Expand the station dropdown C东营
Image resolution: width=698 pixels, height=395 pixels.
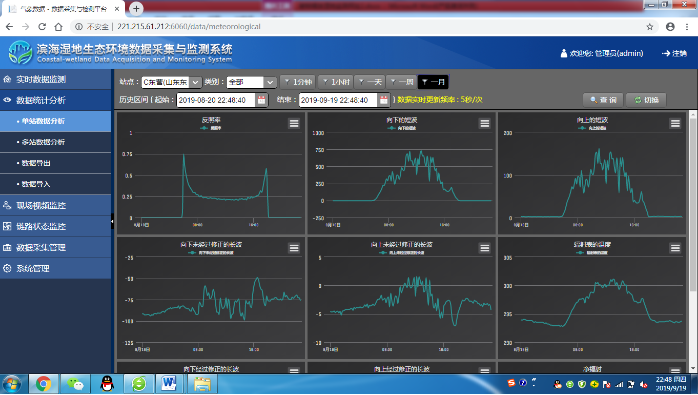tap(171, 82)
